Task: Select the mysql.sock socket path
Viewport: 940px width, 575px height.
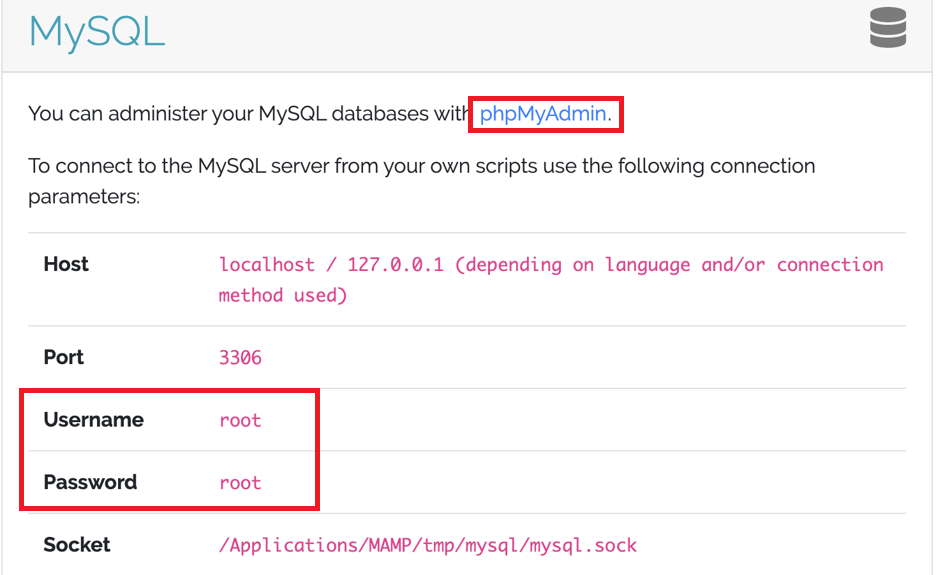Action: tap(428, 545)
